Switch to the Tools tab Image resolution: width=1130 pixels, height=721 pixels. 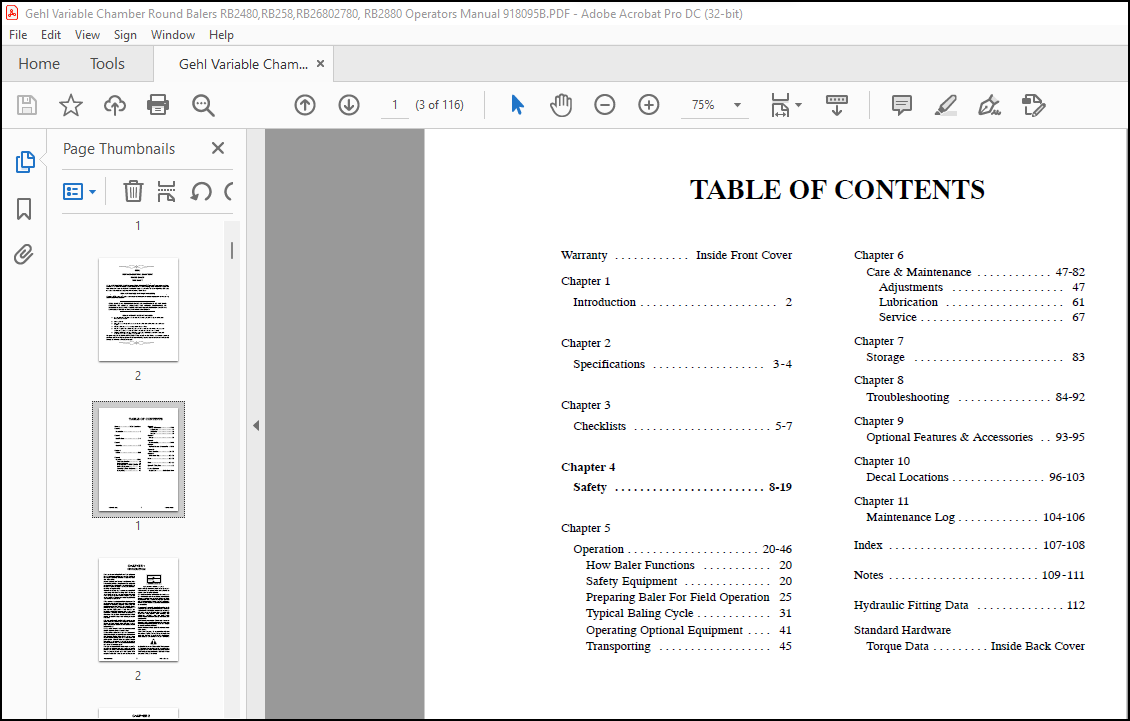107,63
